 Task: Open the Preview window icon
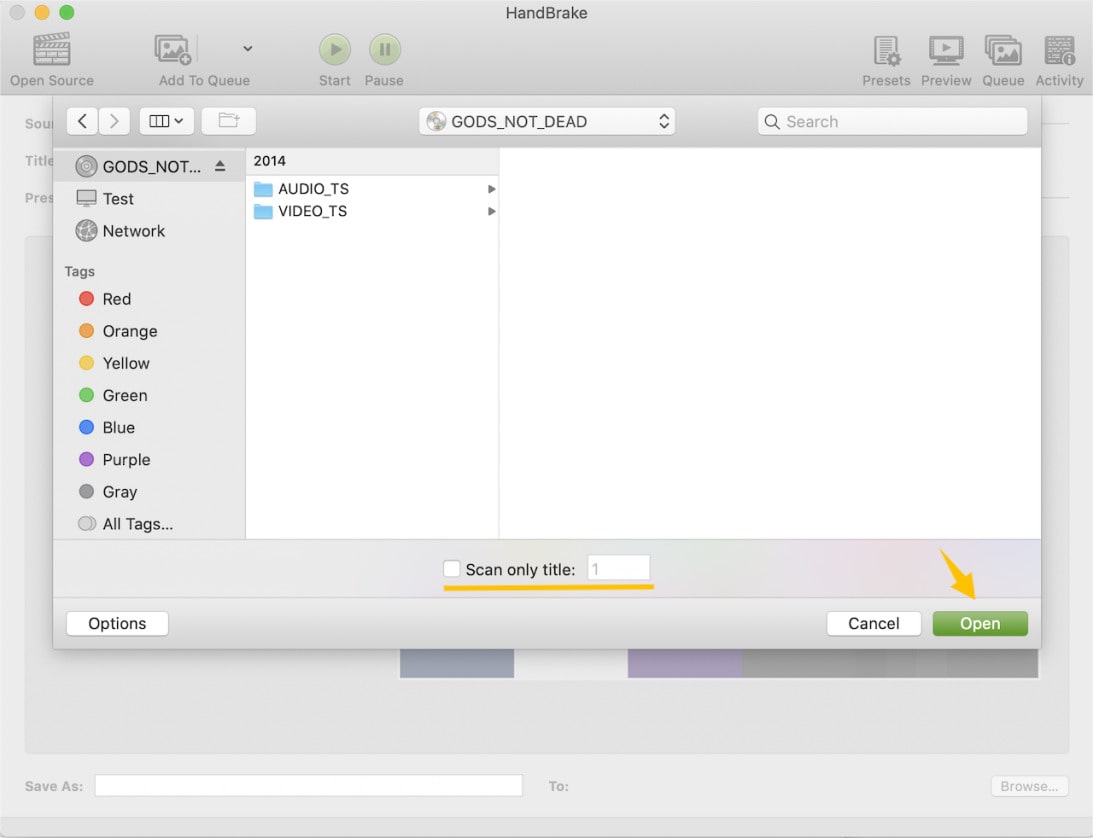946,50
